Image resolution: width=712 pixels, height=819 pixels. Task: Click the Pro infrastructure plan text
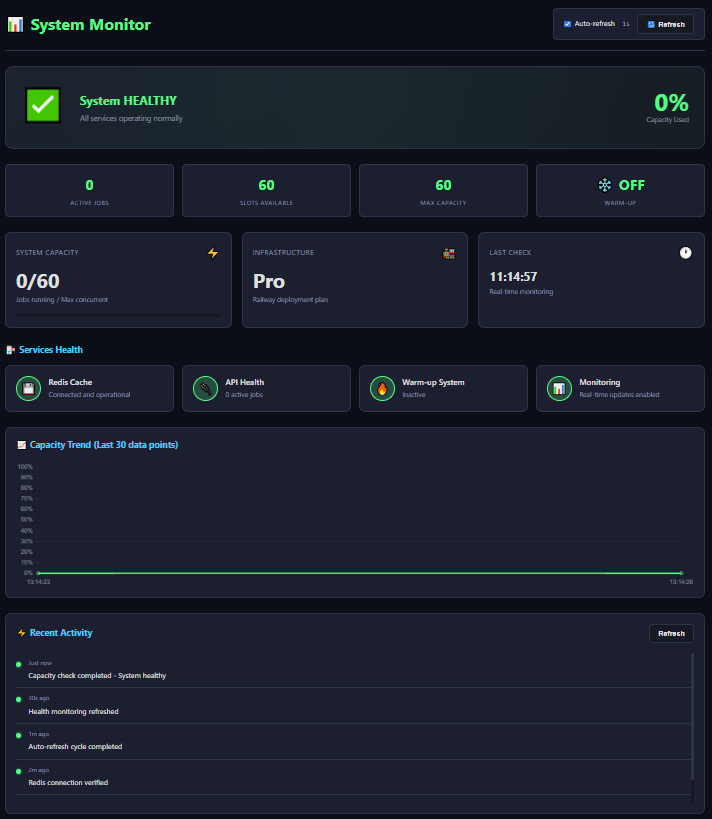coord(269,282)
